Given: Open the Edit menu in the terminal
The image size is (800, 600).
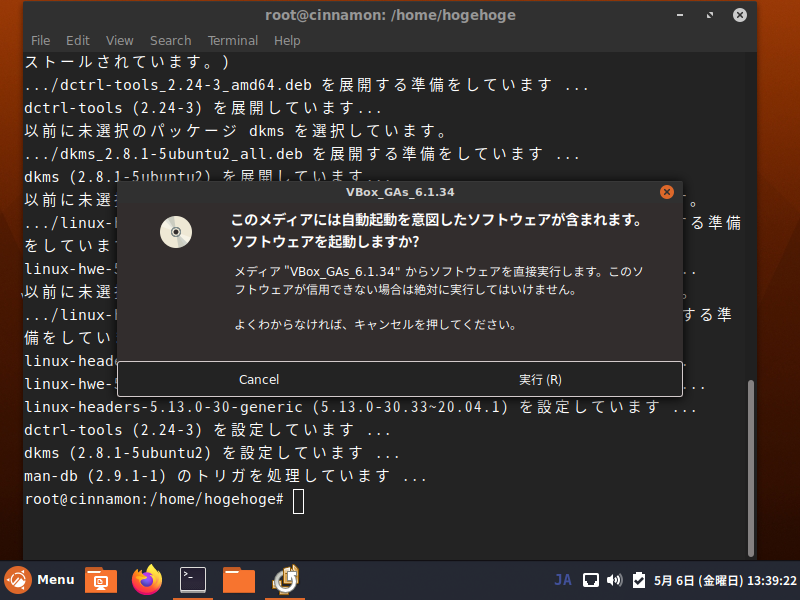Looking at the screenshot, I should pyautogui.click(x=78, y=40).
